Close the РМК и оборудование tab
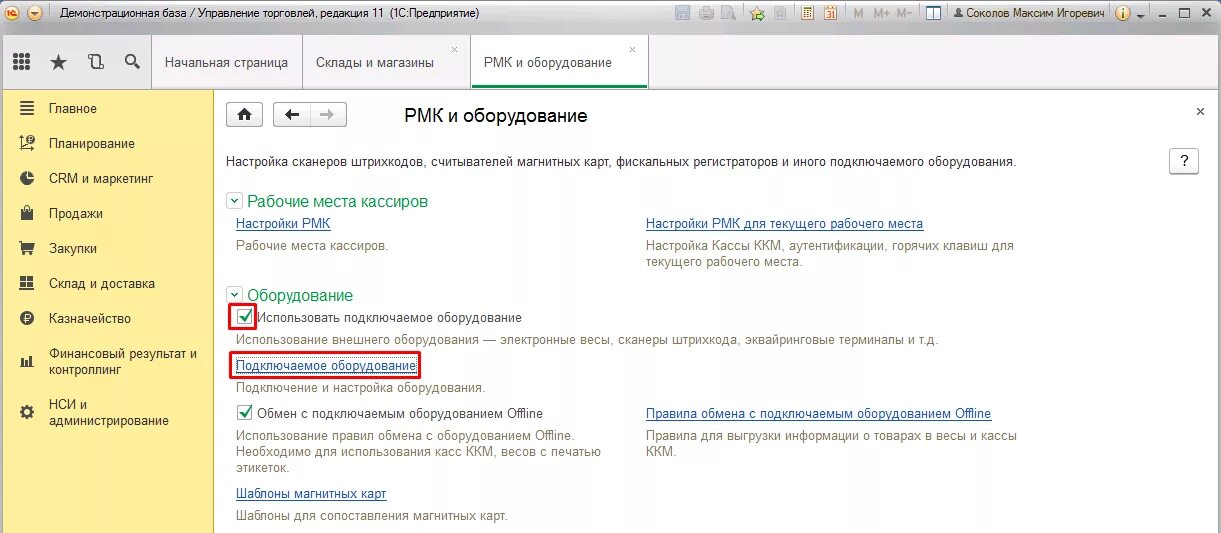The image size is (1221, 533). (x=632, y=48)
